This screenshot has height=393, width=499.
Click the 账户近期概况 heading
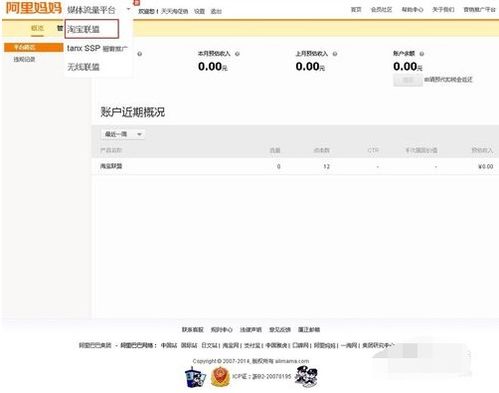(x=133, y=112)
